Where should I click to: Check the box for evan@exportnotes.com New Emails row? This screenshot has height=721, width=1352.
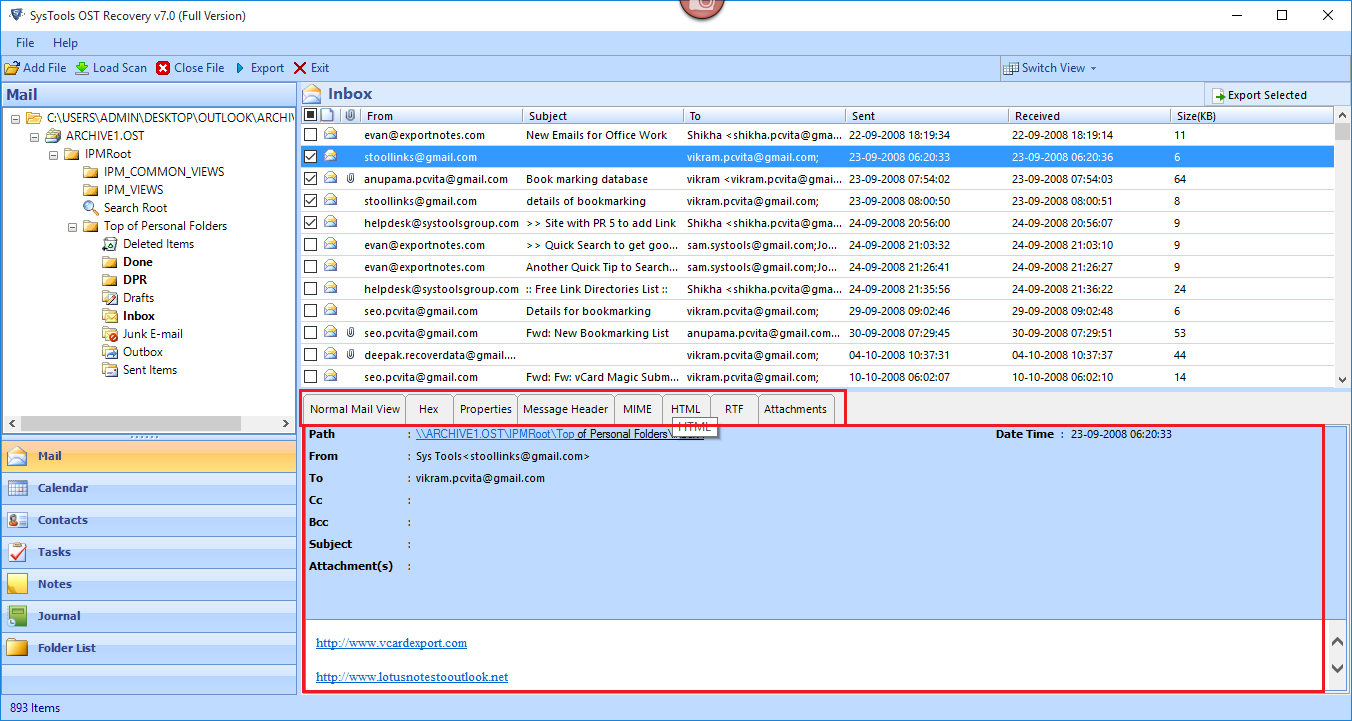pyautogui.click(x=311, y=135)
